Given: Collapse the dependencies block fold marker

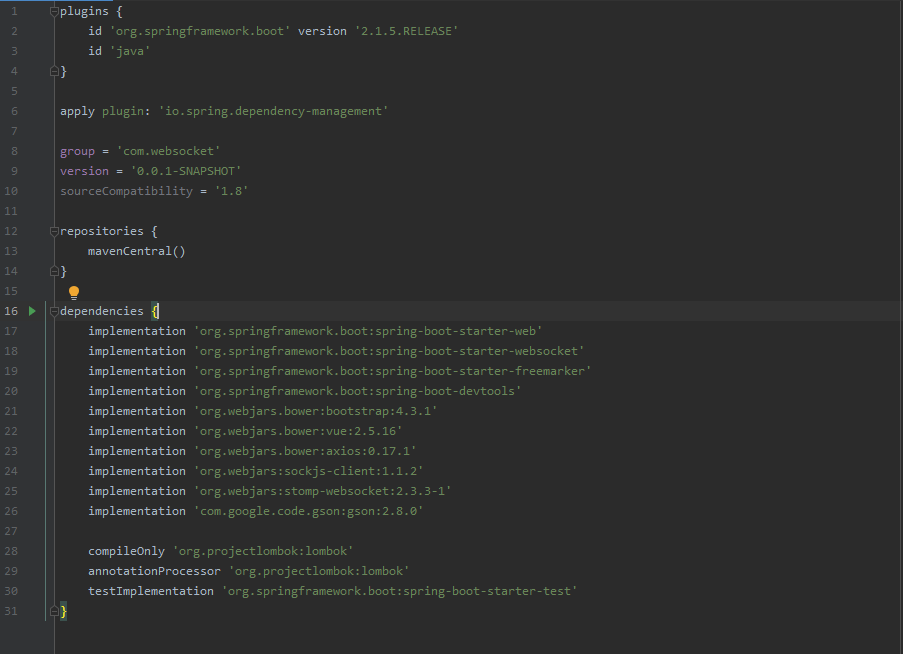Looking at the screenshot, I should coord(54,311).
